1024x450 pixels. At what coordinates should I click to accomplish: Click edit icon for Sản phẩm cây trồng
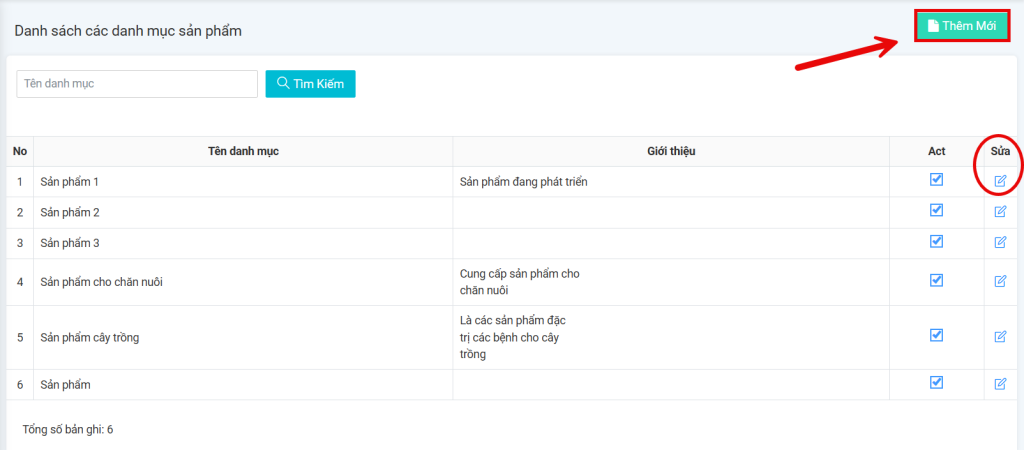point(1000,336)
